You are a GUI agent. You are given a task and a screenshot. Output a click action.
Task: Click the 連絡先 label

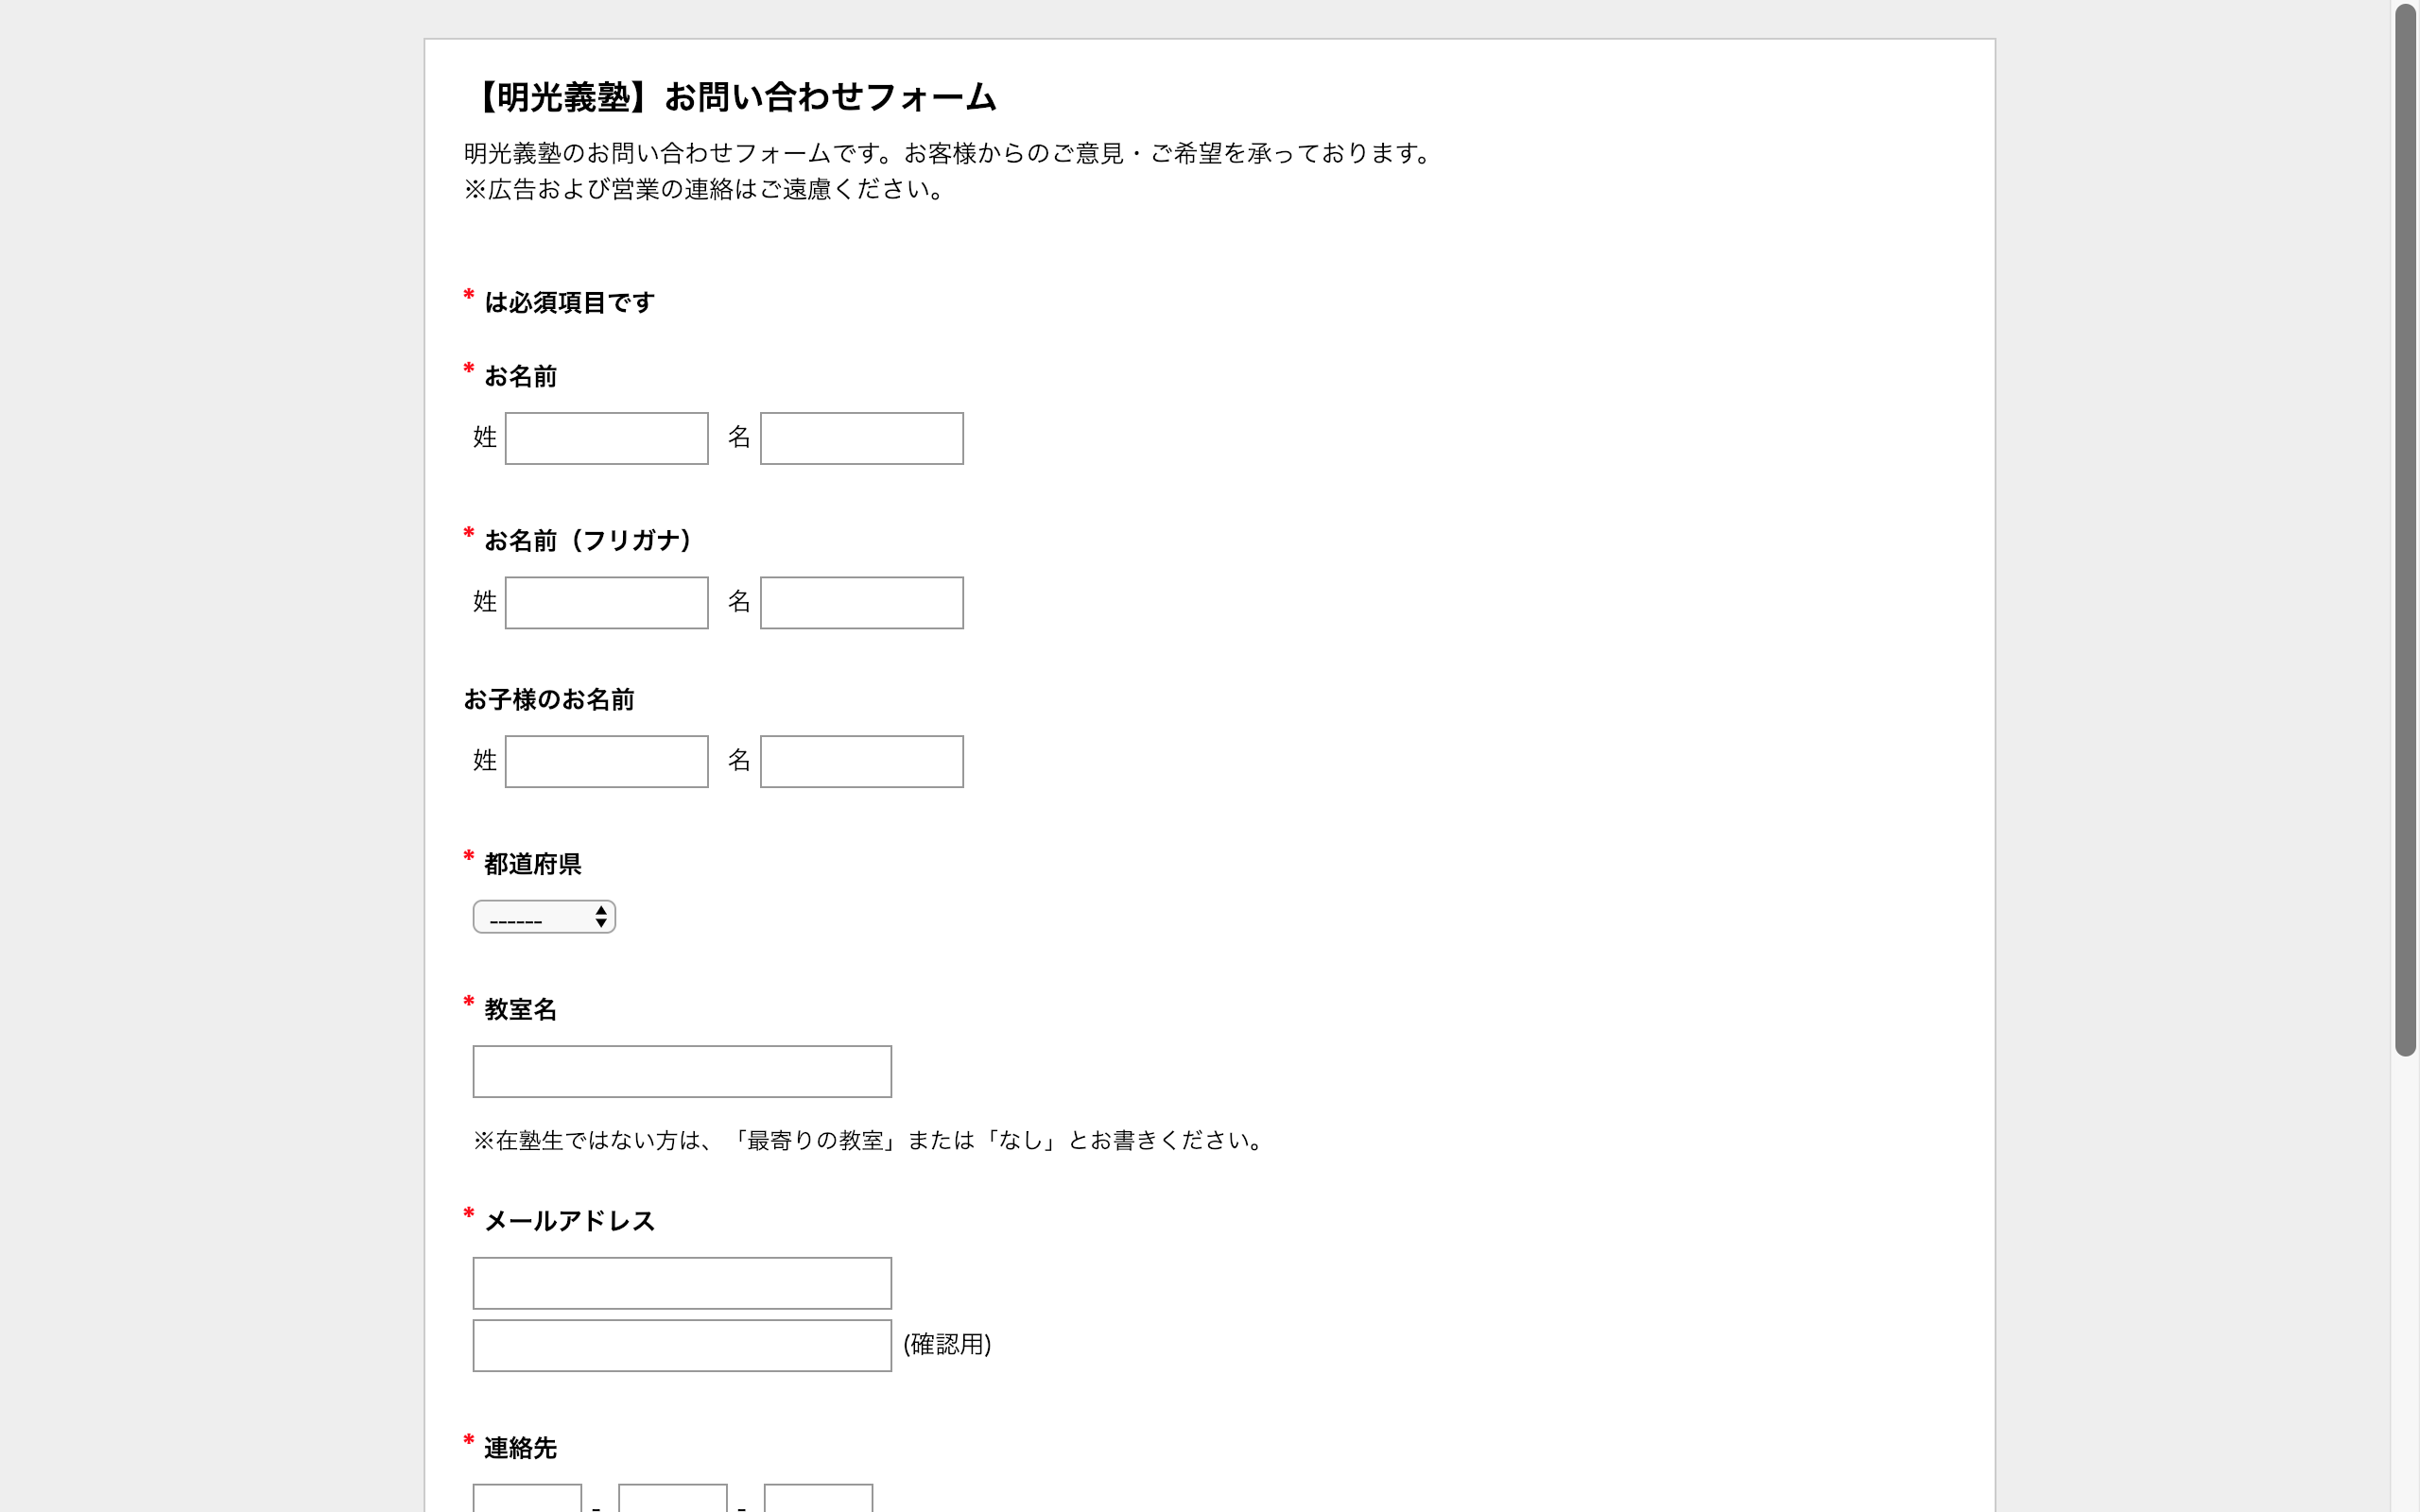click(520, 1447)
